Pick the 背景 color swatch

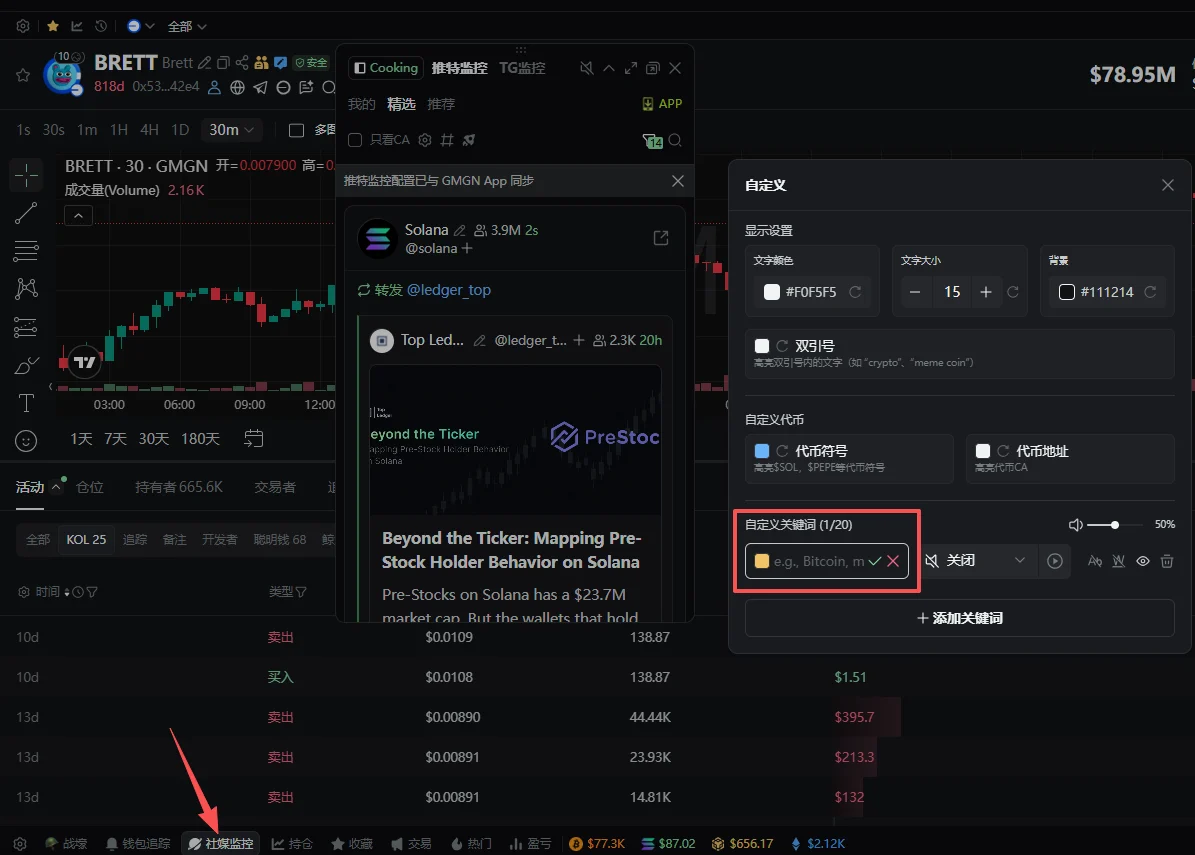coord(1067,292)
